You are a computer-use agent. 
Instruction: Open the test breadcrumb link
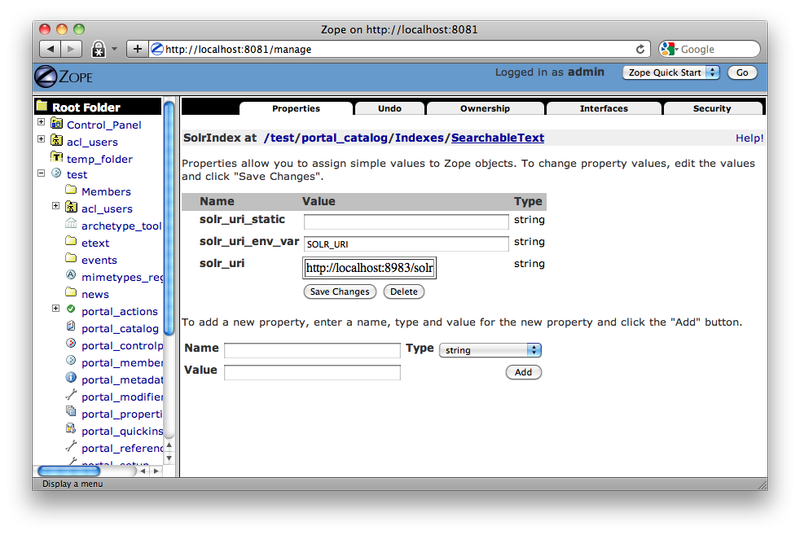(x=282, y=138)
